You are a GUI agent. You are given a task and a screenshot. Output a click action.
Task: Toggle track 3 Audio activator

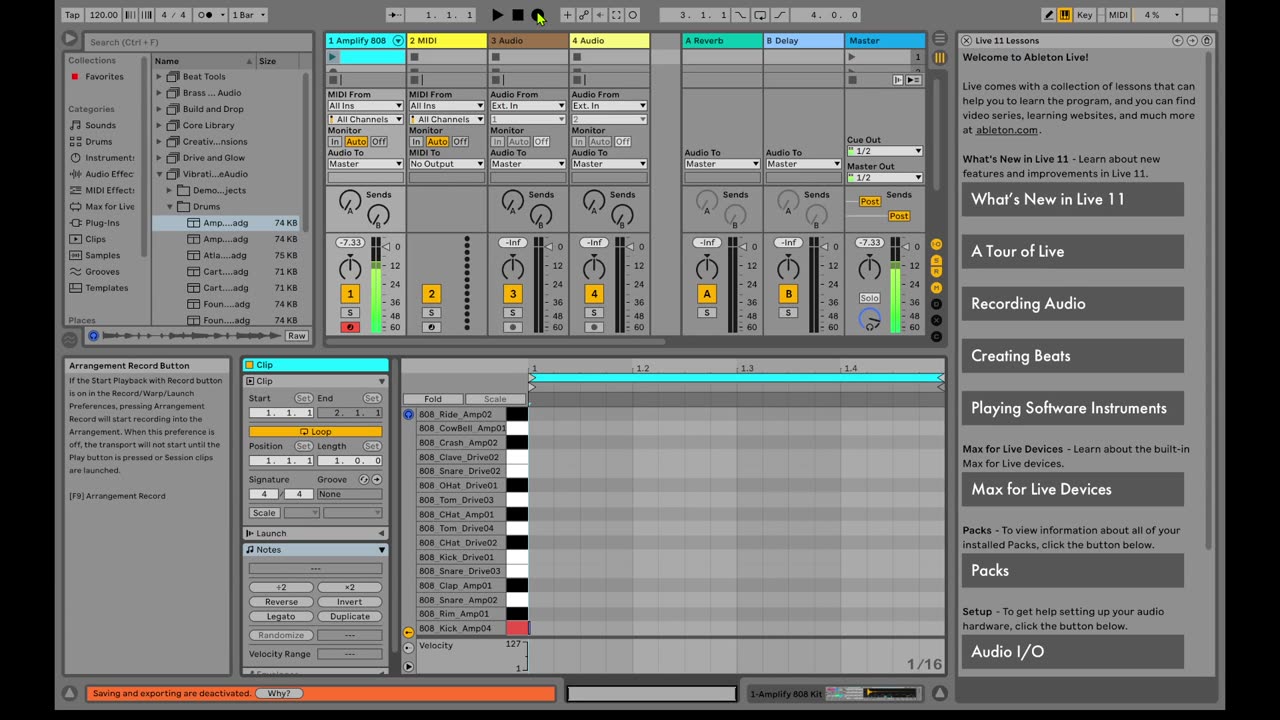(x=513, y=294)
